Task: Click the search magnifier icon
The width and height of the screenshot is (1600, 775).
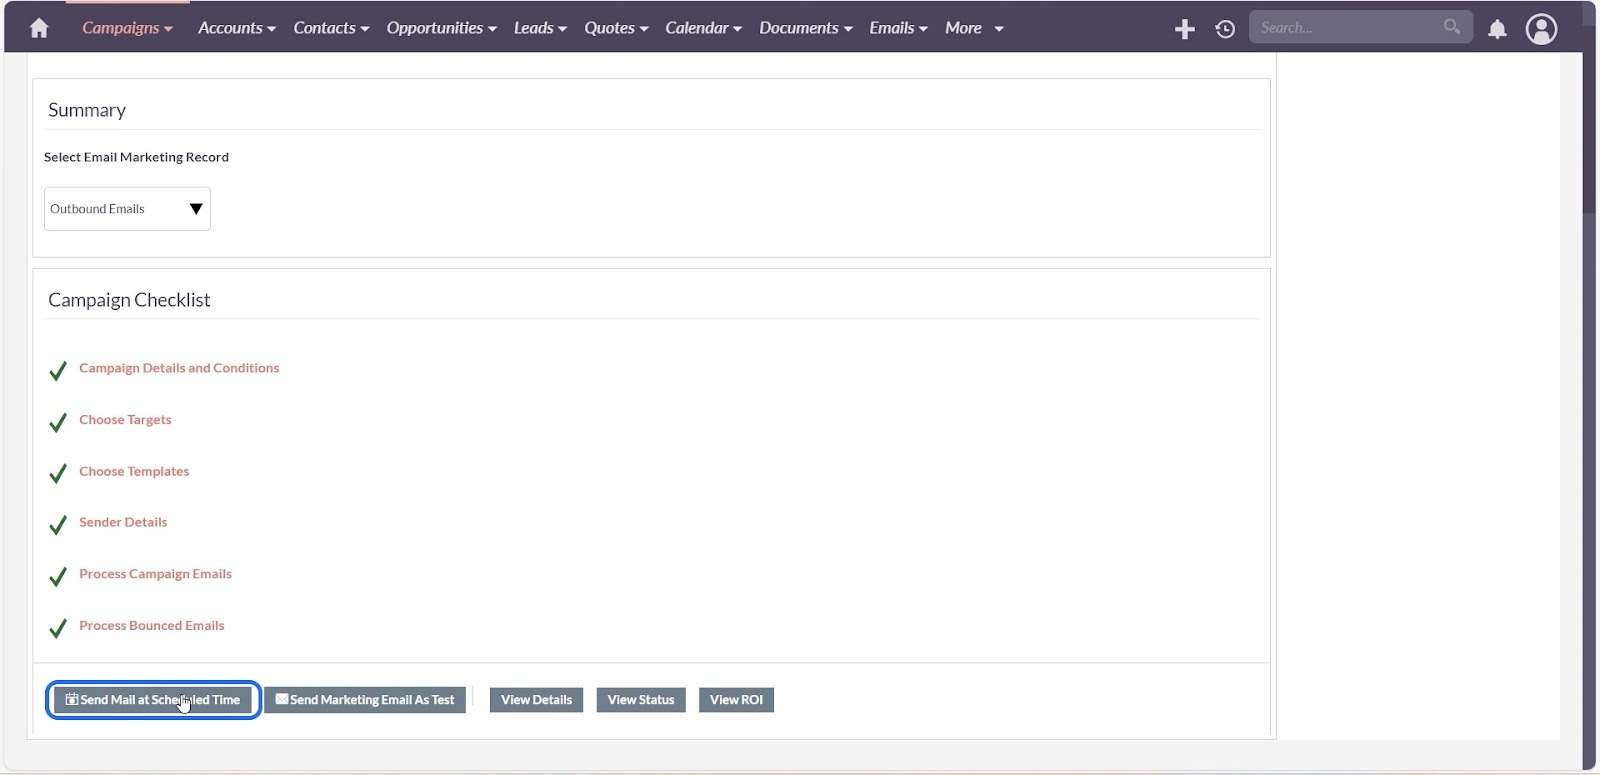Action: (x=1451, y=27)
